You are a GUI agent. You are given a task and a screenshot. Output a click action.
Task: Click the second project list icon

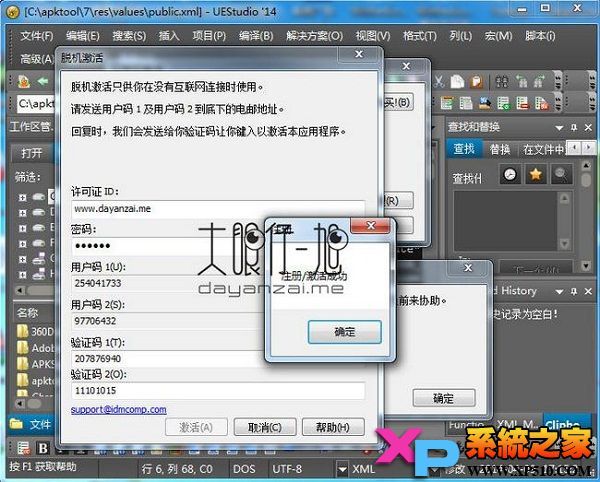[465, 103]
